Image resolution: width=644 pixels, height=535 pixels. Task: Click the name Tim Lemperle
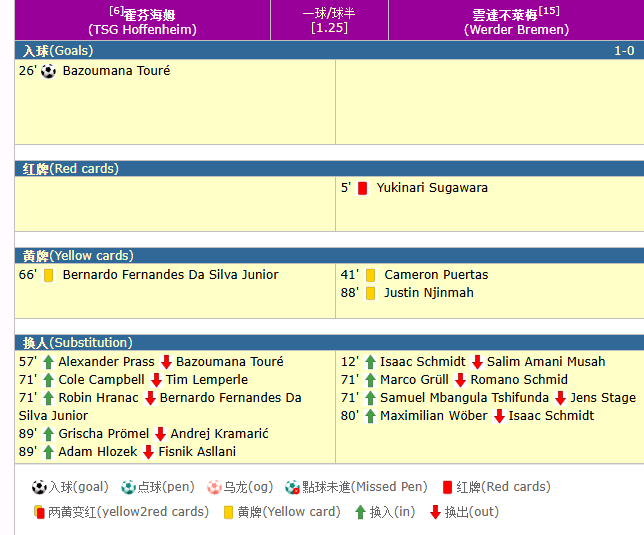coord(207,380)
